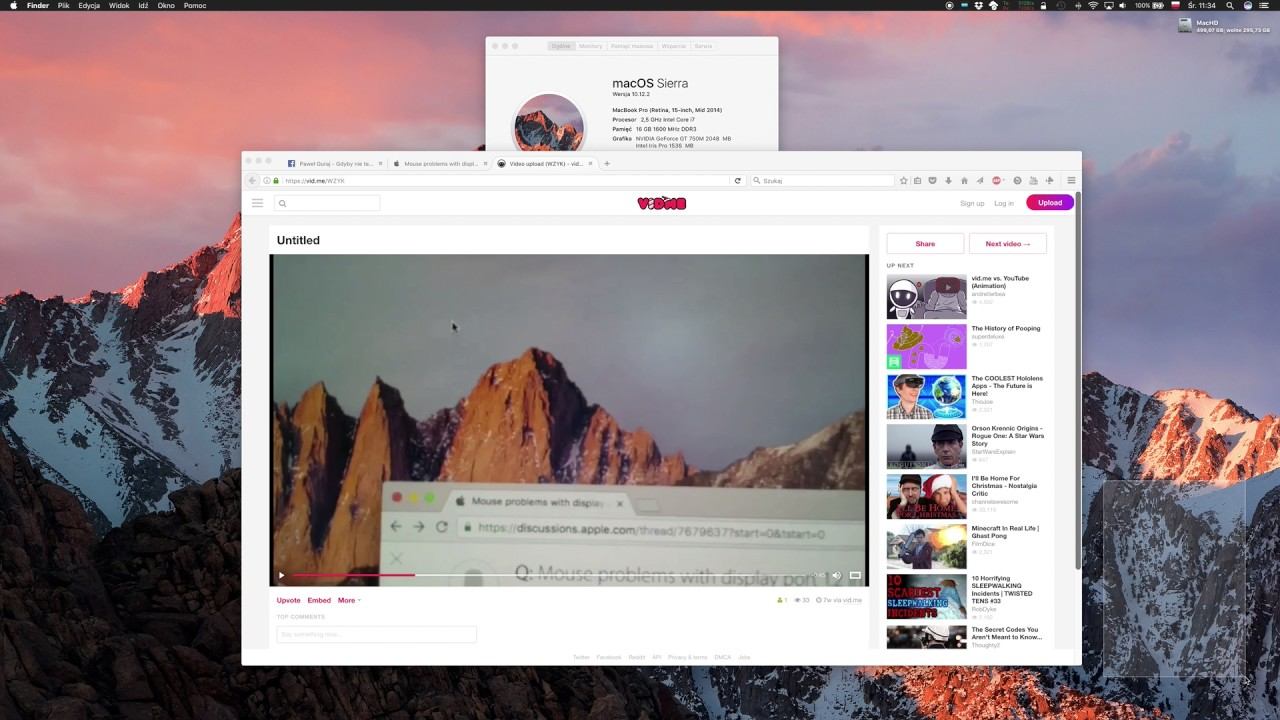Open Siri from the menu bar
The width and height of the screenshot is (1280, 720).
1248,5
